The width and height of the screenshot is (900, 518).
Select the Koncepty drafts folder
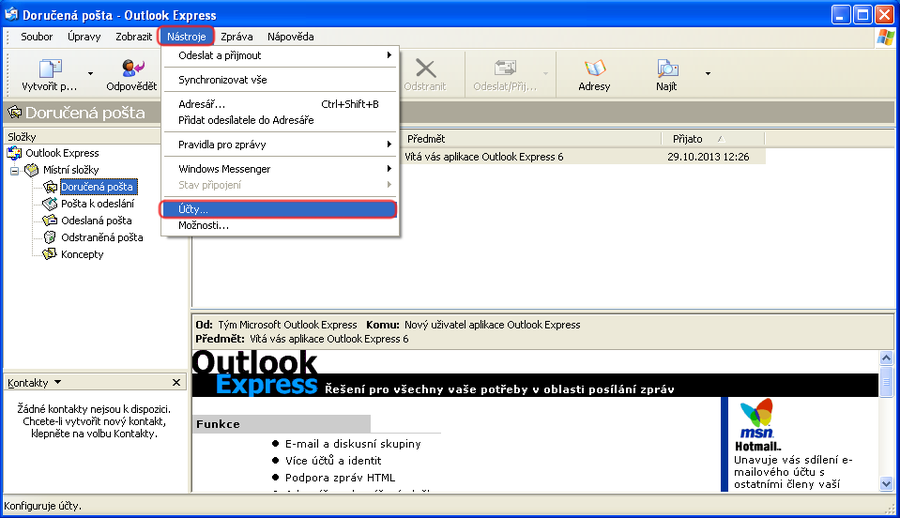point(82,254)
